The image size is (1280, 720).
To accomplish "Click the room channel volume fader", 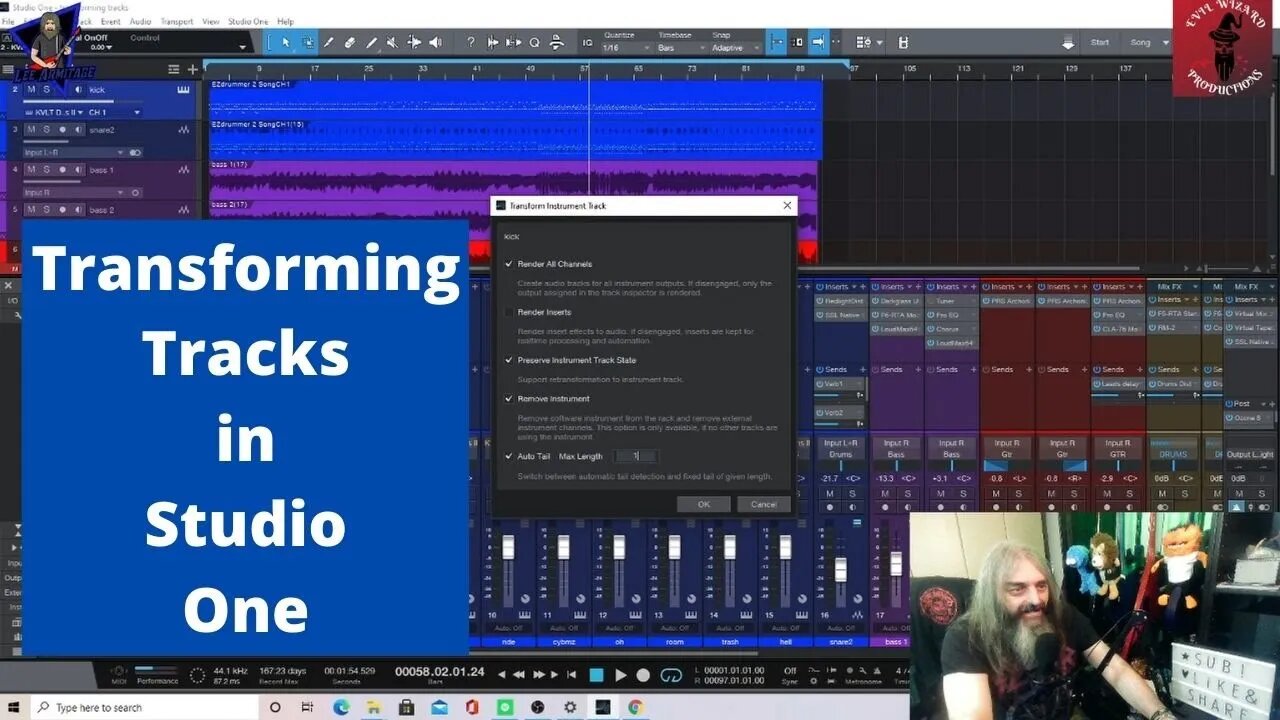I will pyautogui.click(x=675, y=549).
